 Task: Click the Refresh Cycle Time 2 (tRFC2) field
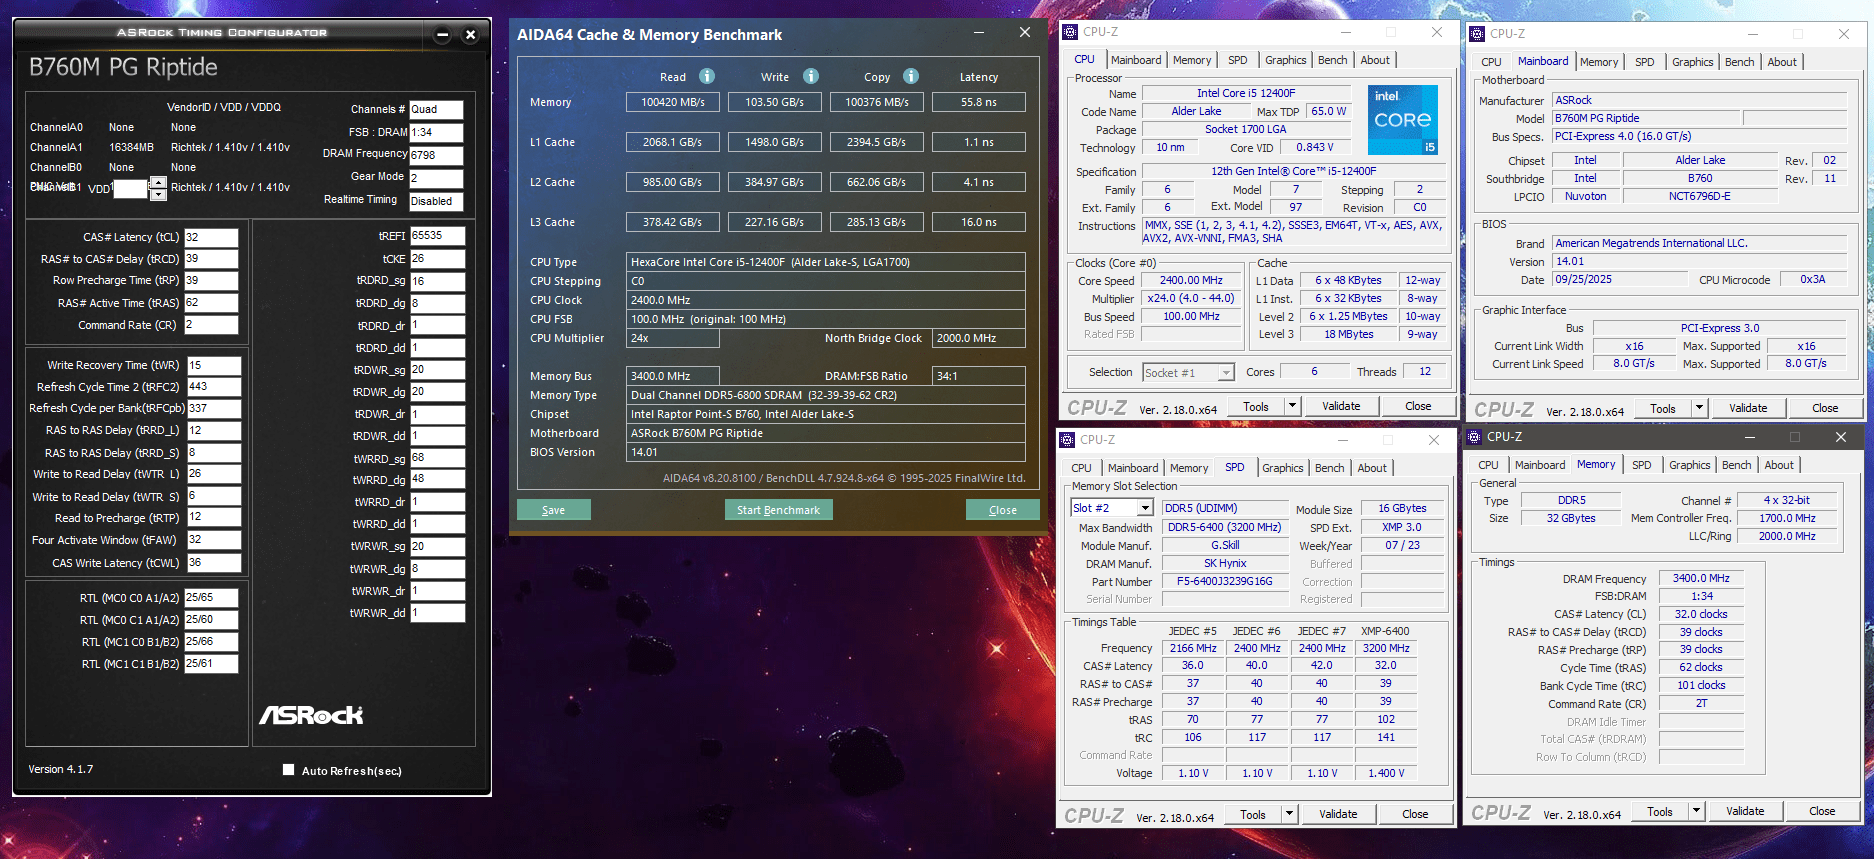[214, 387]
